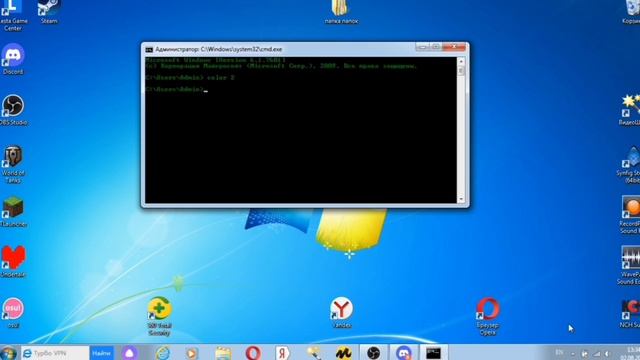Launch Discord from the desktop
Image resolution: width=640 pixels, height=360 pixels.
(13, 59)
